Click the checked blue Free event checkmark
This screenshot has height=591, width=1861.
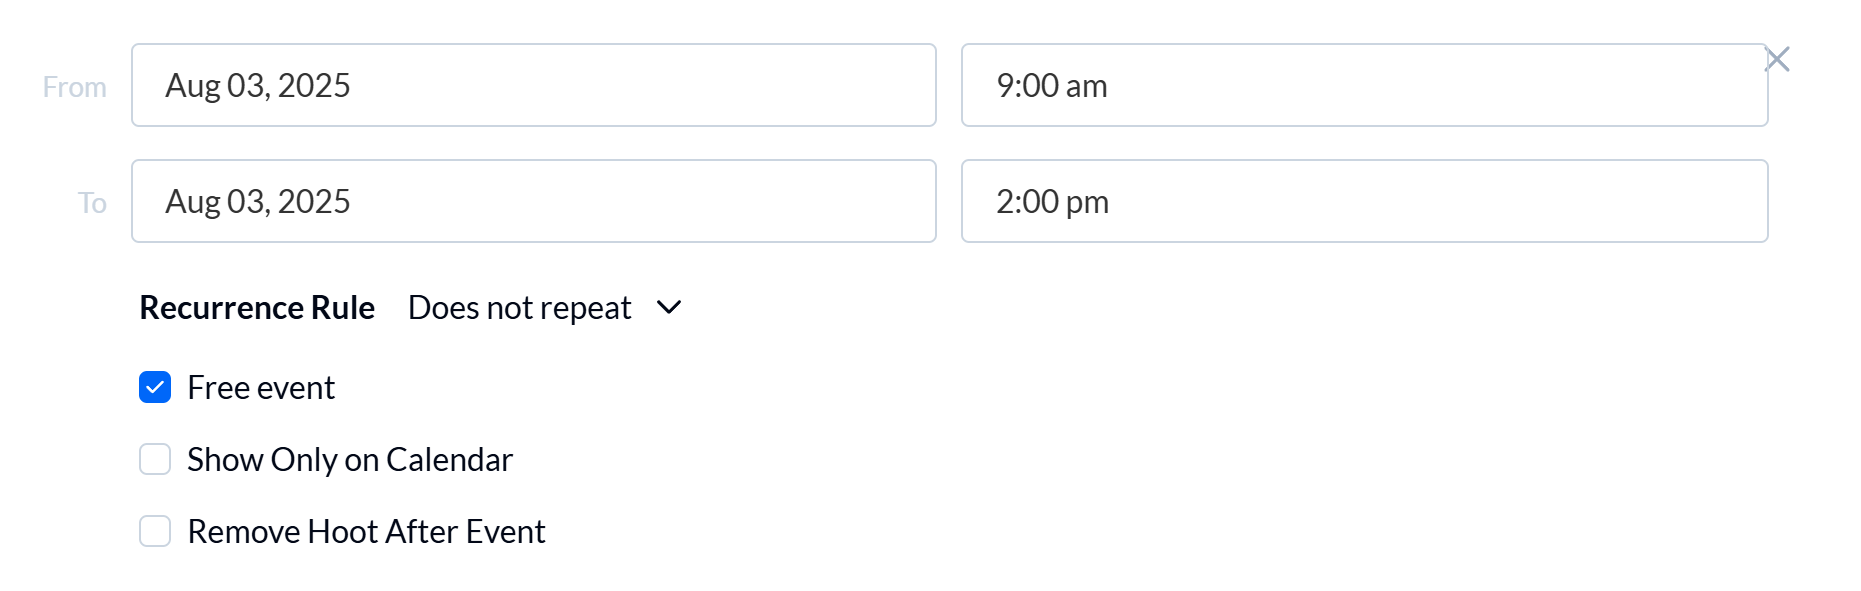tap(155, 387)
